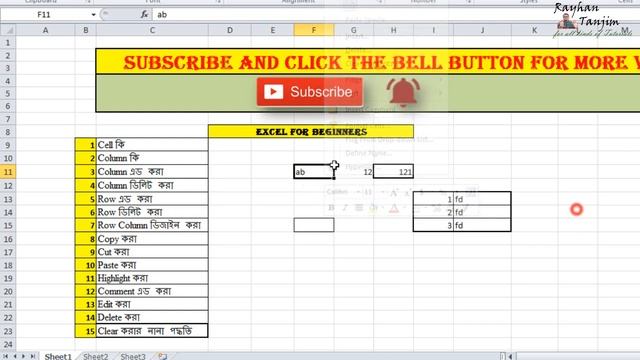Click the fd cell in row 13
Viewport: 640px width, 360px height.
[x=482, y=199]
